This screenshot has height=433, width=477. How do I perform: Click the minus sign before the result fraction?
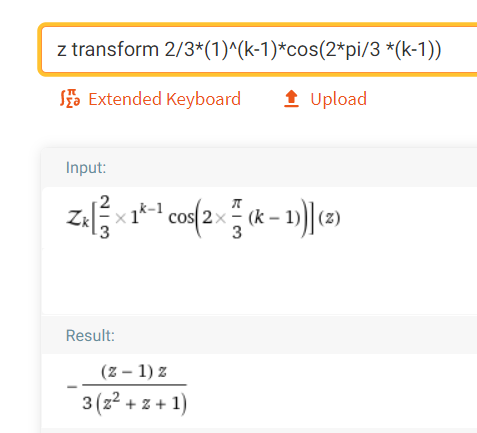click(72, 387)
